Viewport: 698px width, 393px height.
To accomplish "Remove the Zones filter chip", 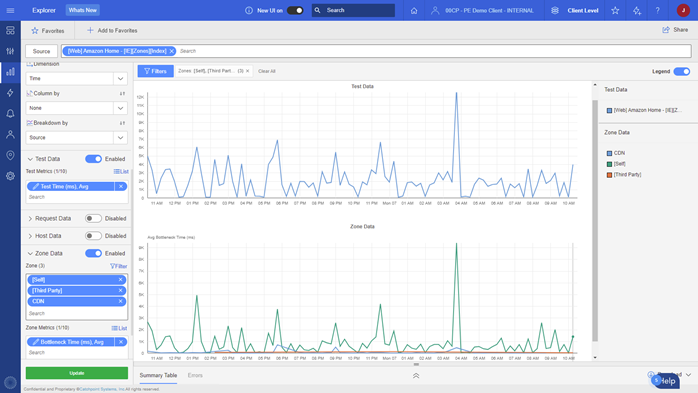I will click(x=248, y=71).
